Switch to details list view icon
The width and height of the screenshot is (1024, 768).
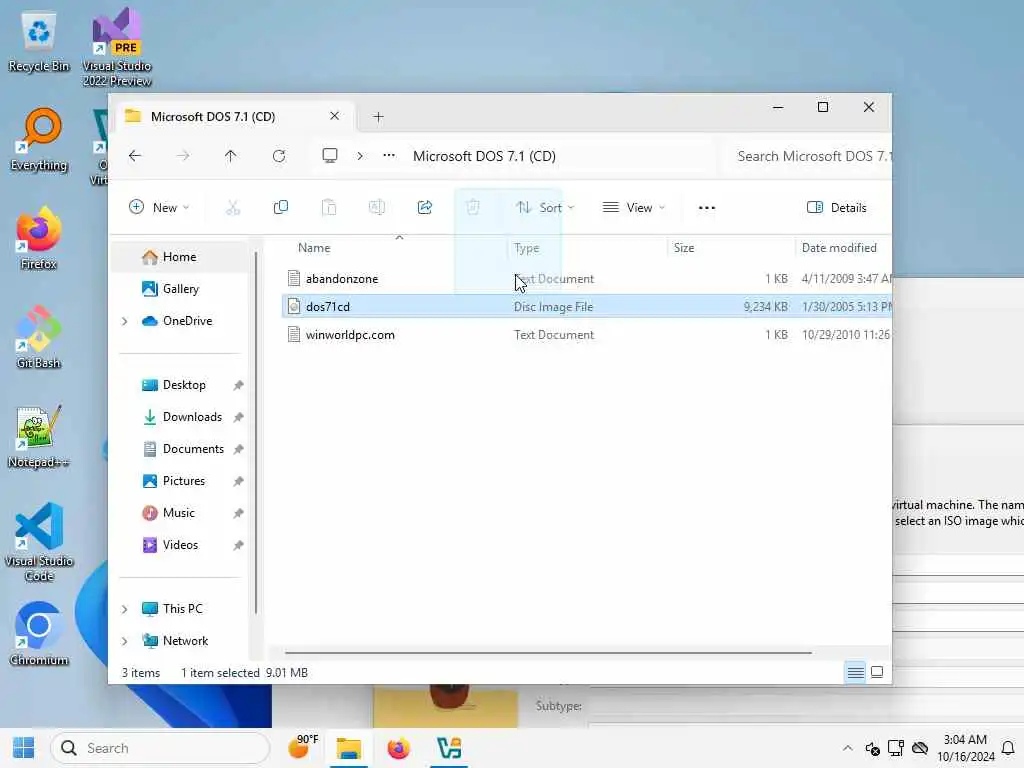click(856, 672)
